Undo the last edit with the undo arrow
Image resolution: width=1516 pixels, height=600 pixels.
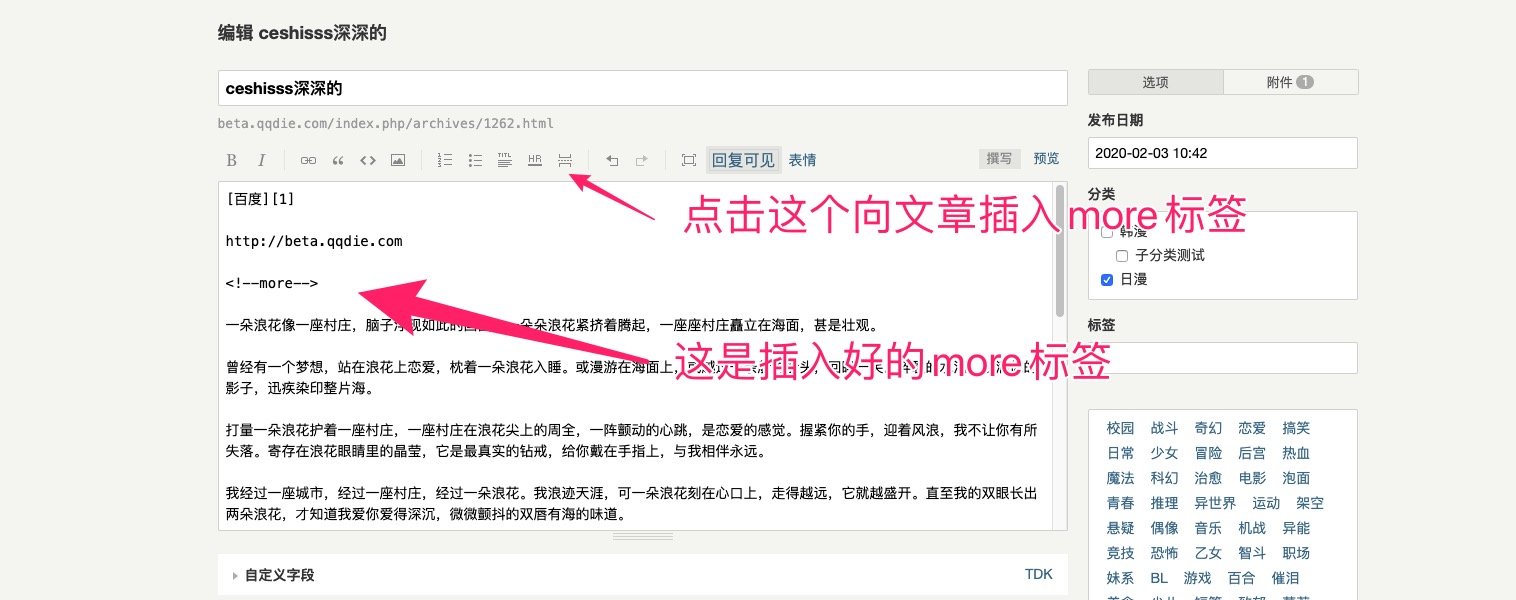click(612, 160)
